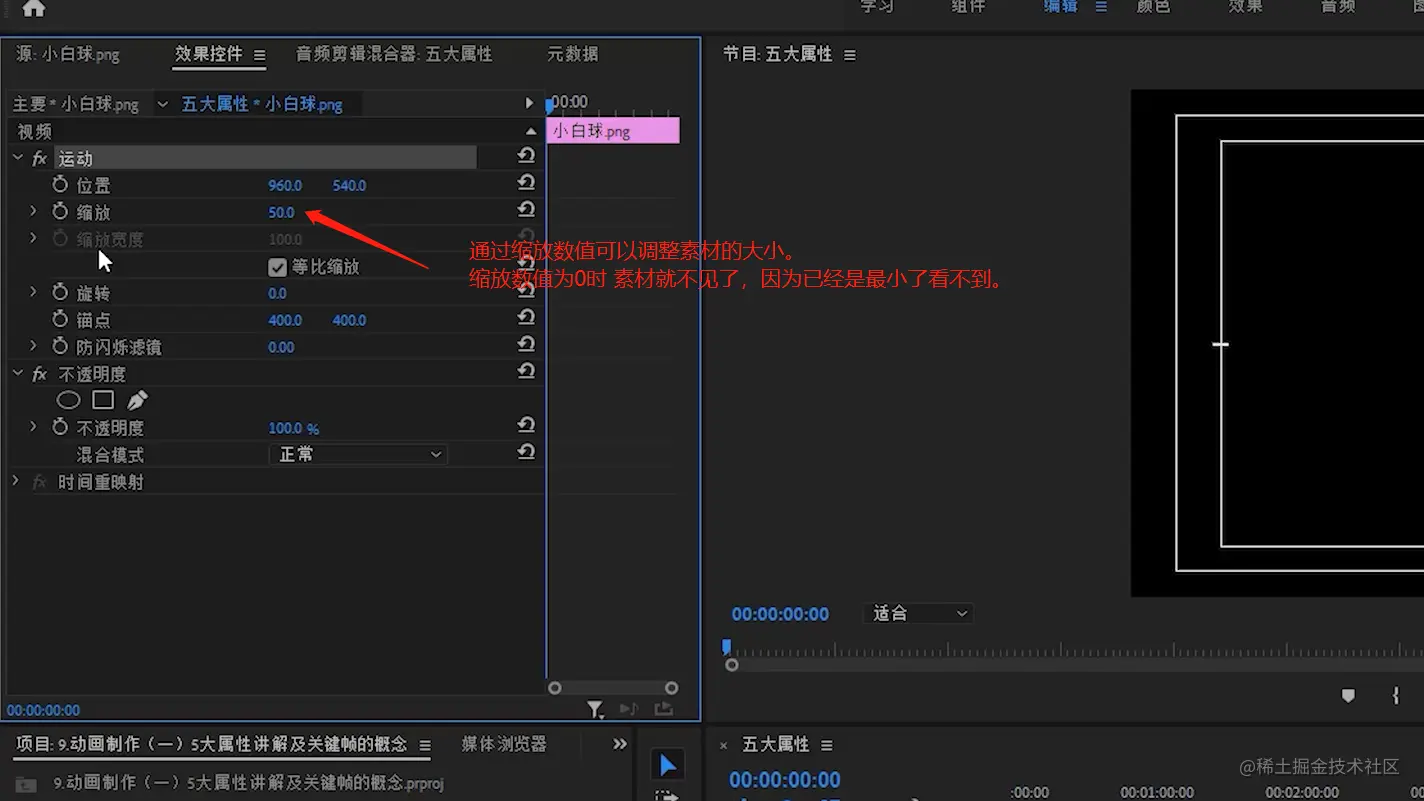
Task: Collapse the 不透明度 effect group
Action: [x=17, y=373]
